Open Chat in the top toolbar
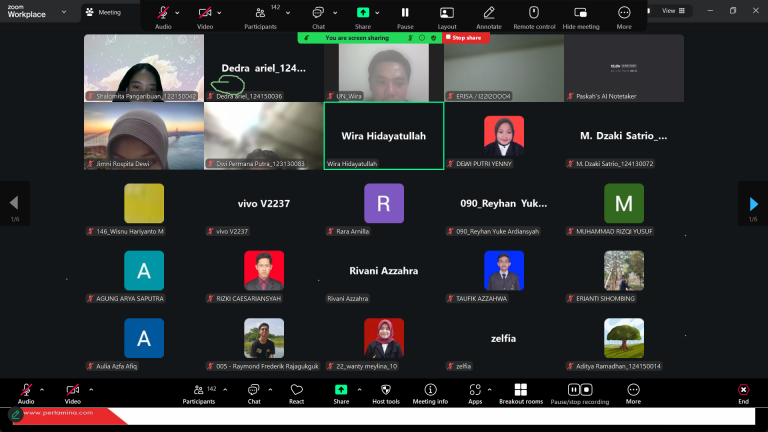Screen dimensions: 768x432 (318, 13)
